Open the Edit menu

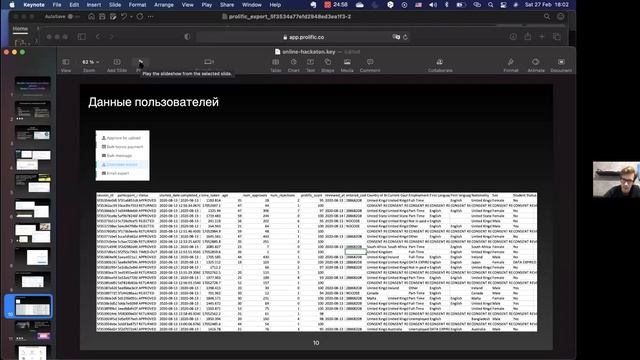point(74,5)
